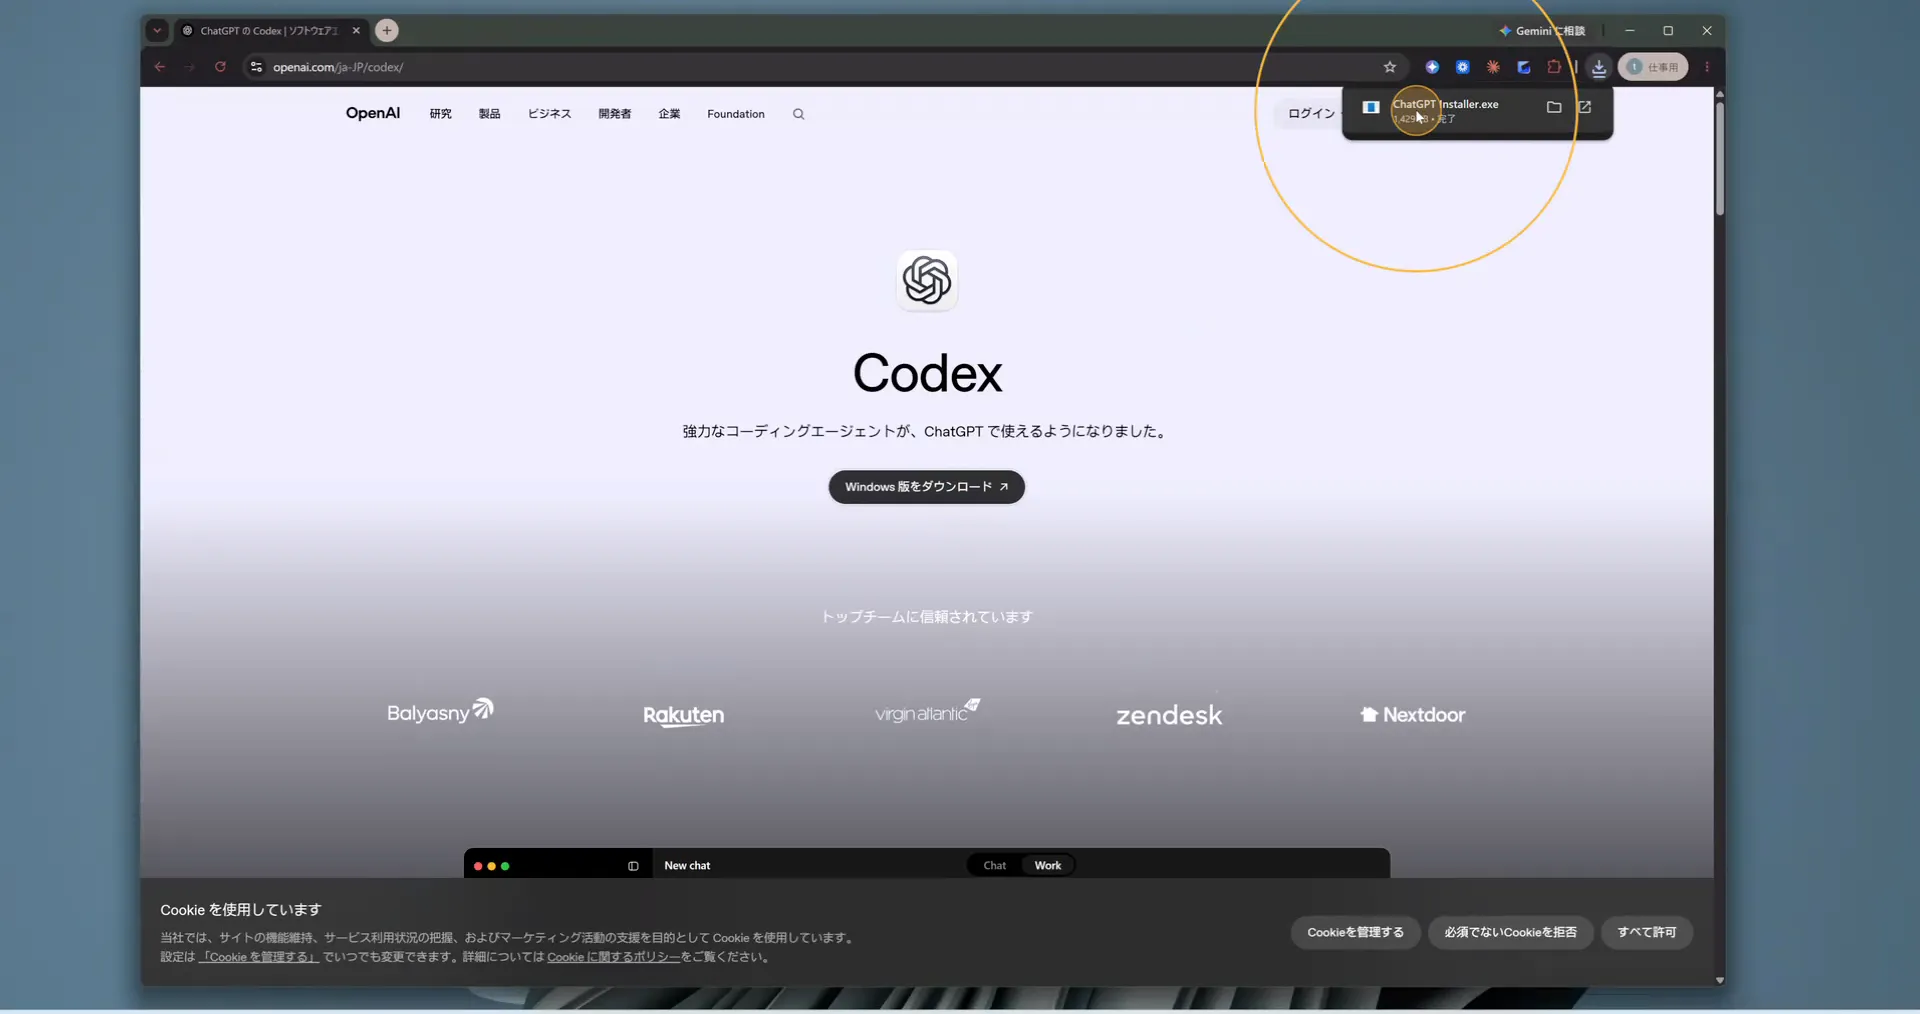Open a new browser tab
This screenshot has height=1014, width=1920.
(387, 31)
